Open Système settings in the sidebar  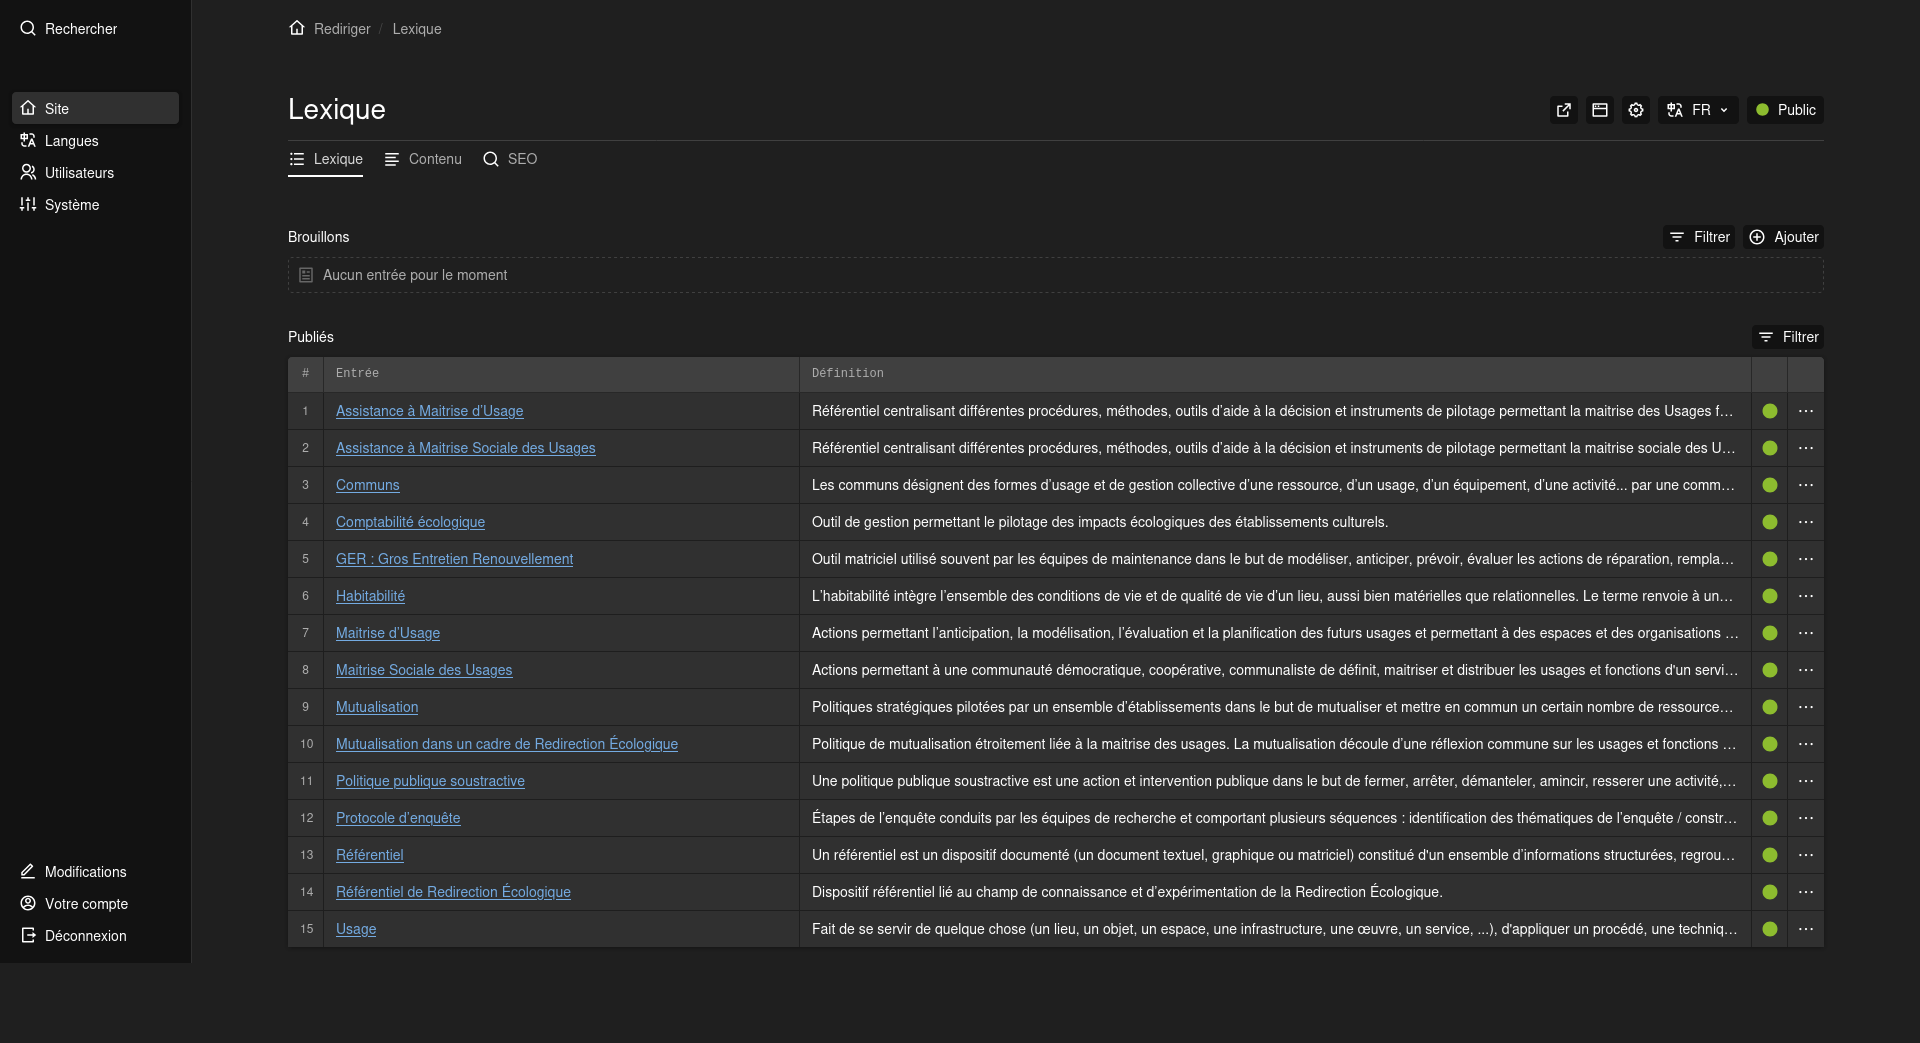71,205
